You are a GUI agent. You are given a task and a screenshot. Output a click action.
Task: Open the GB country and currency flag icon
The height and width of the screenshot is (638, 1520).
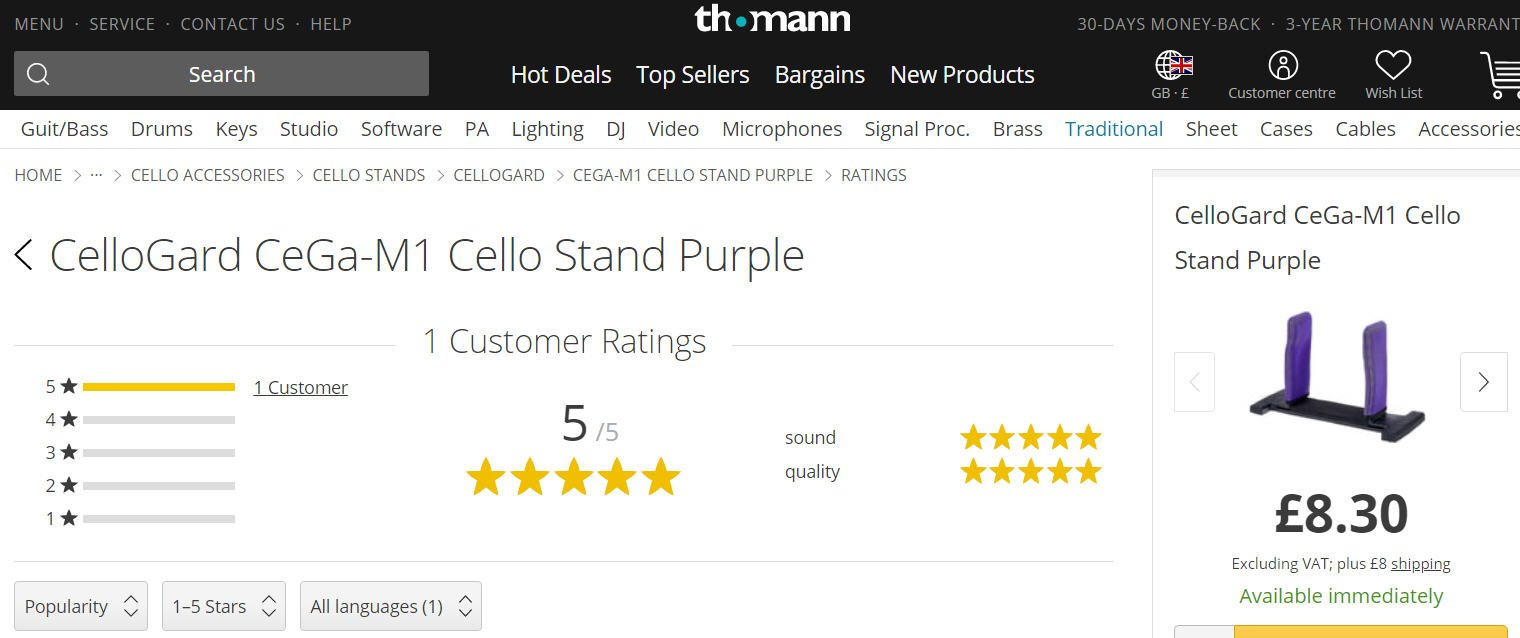point(1174,66)
